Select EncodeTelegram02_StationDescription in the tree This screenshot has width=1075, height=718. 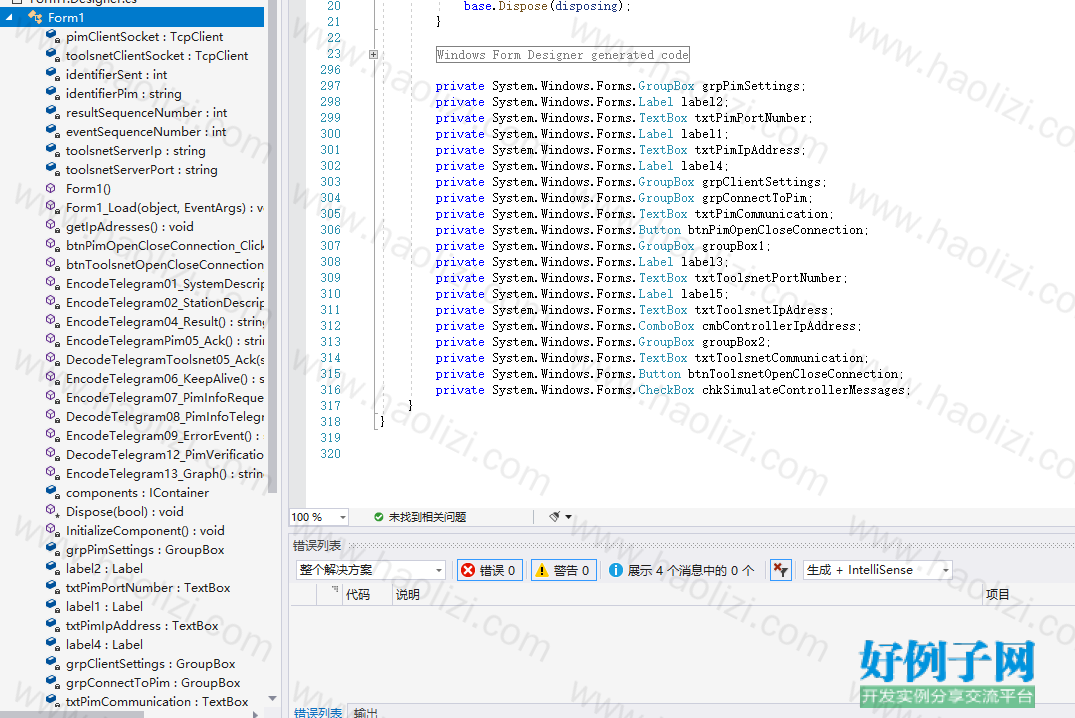[x=165, y=302]
